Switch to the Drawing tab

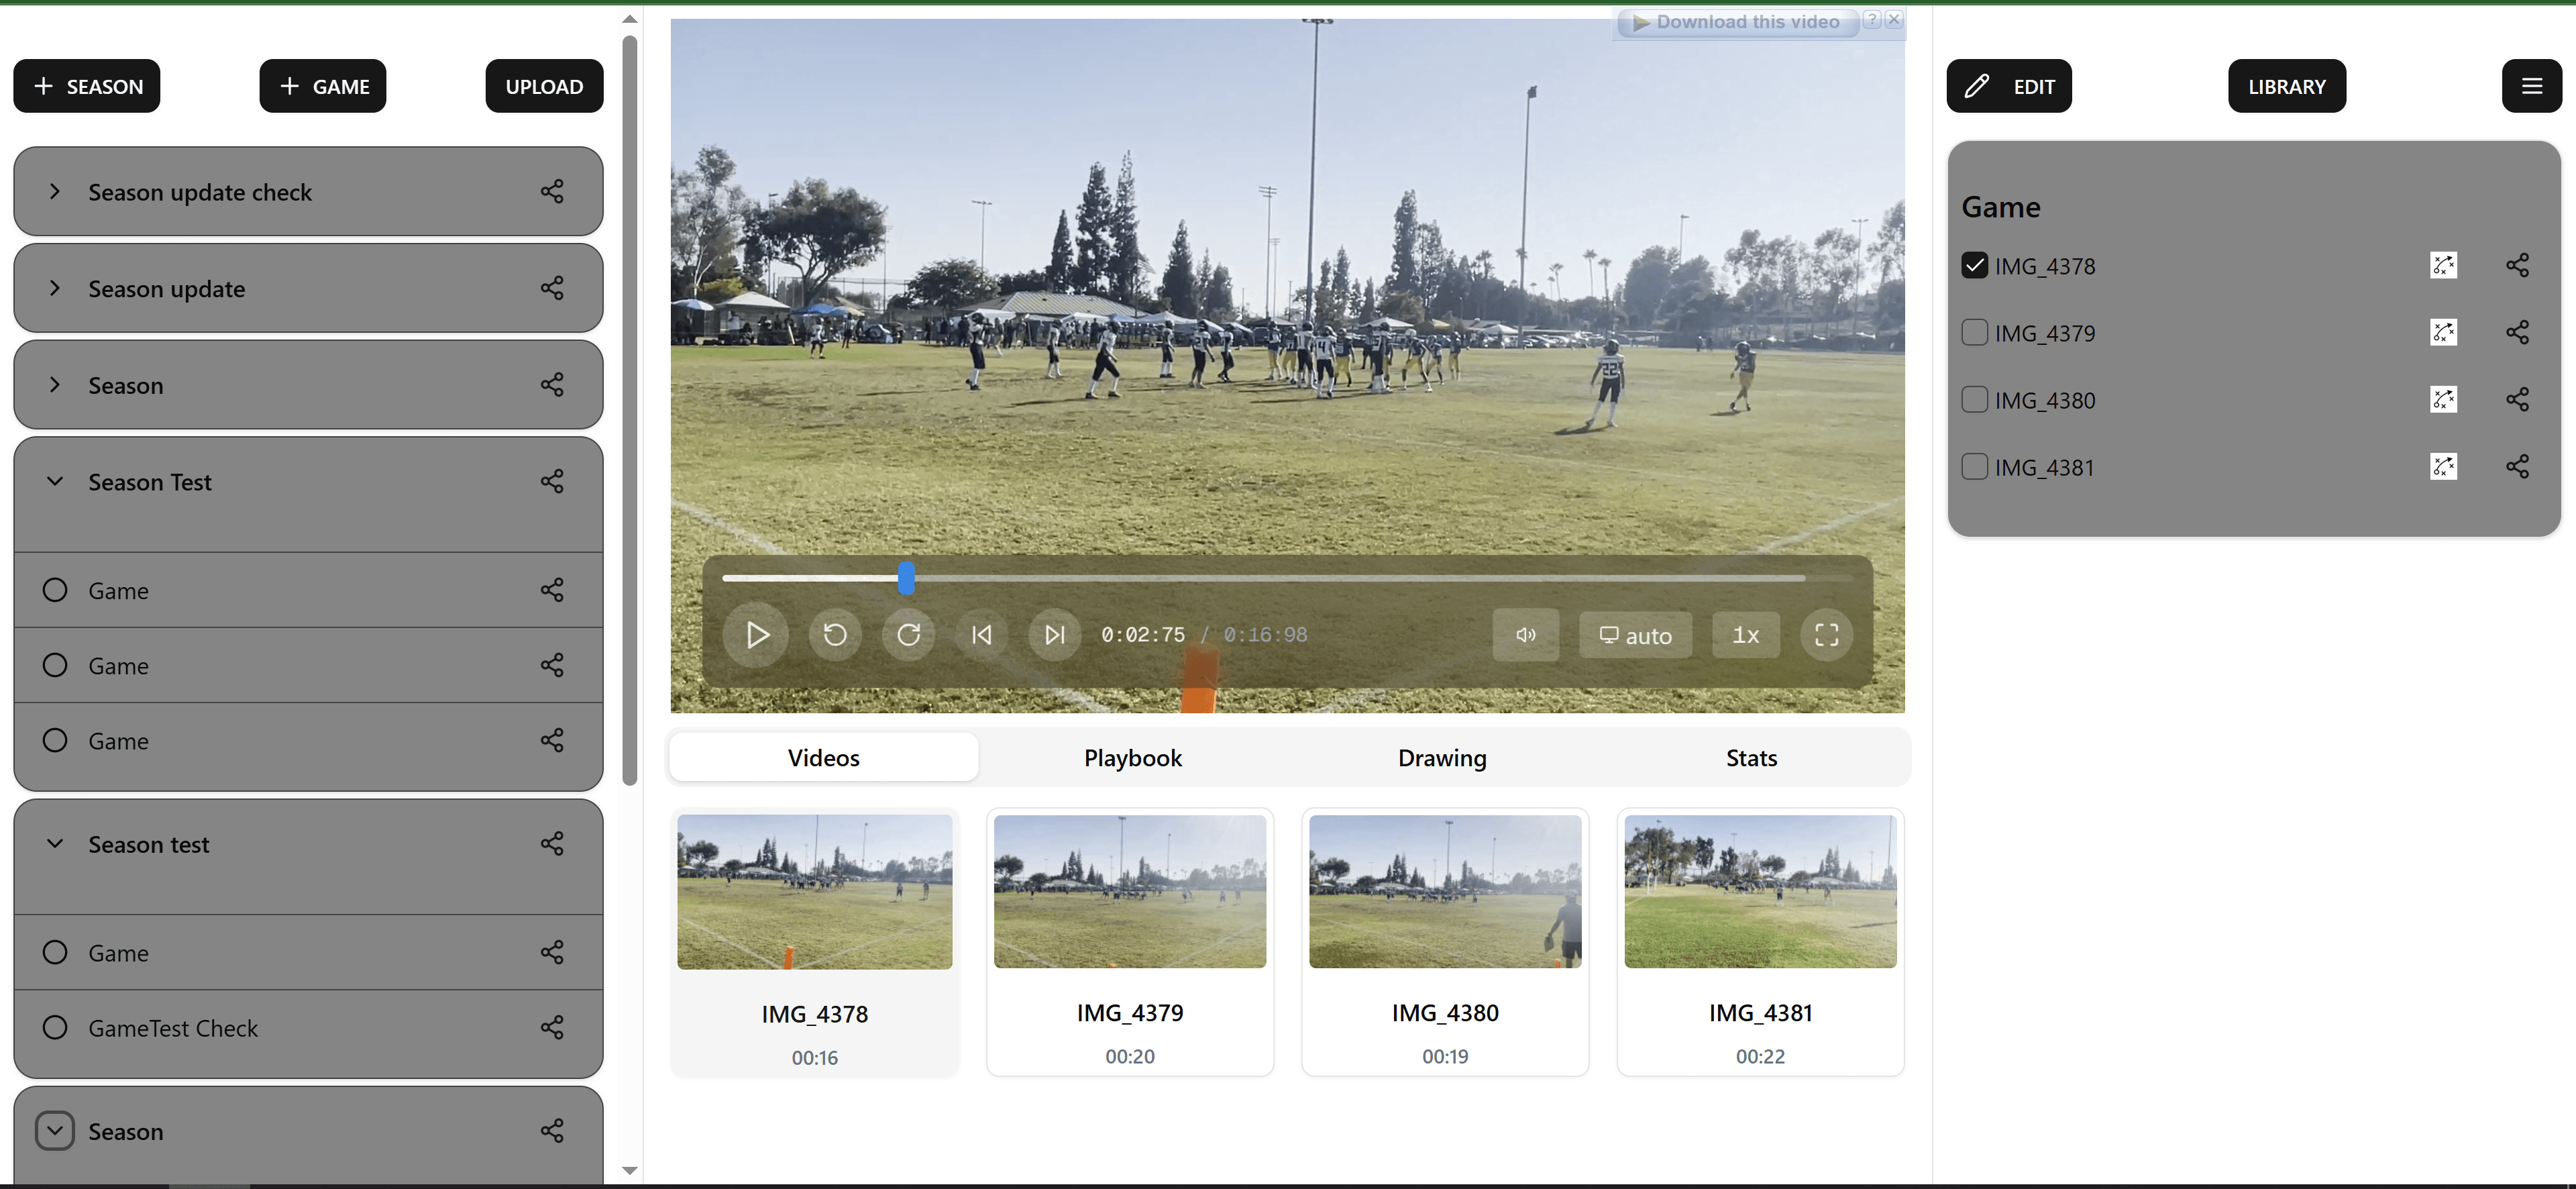(1442, 757)
